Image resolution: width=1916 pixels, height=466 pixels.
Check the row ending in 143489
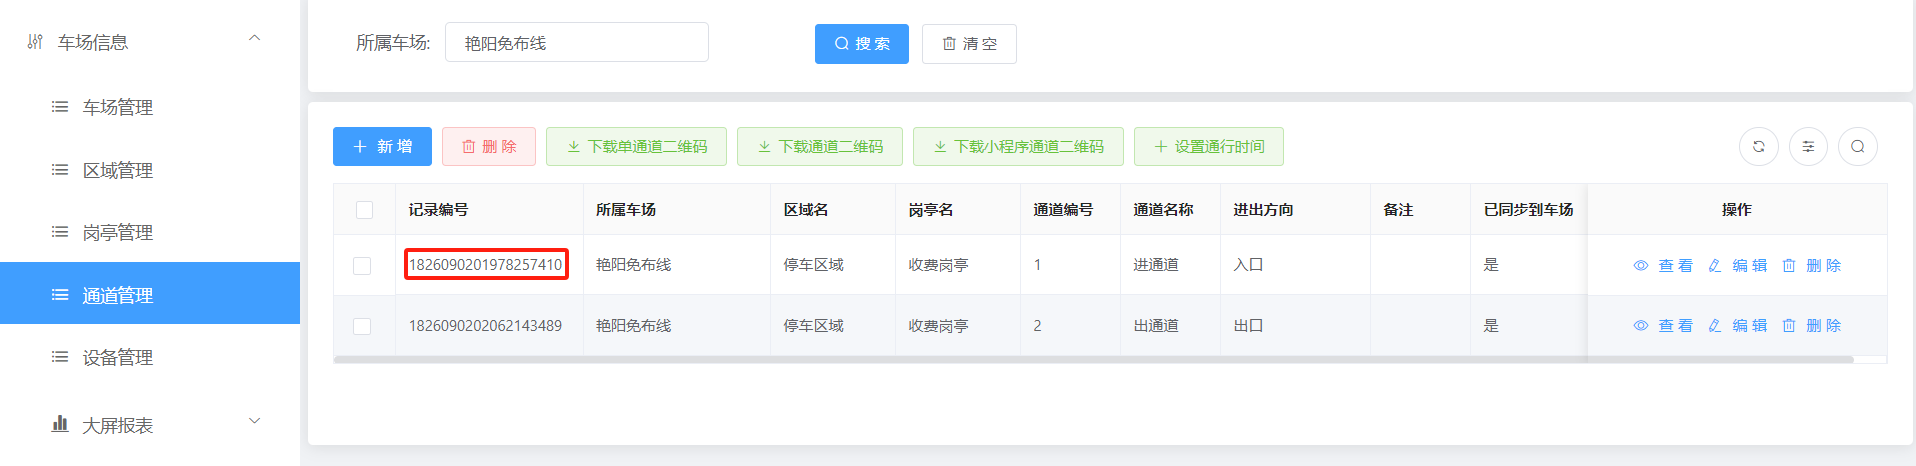click(x=362, y=326)
